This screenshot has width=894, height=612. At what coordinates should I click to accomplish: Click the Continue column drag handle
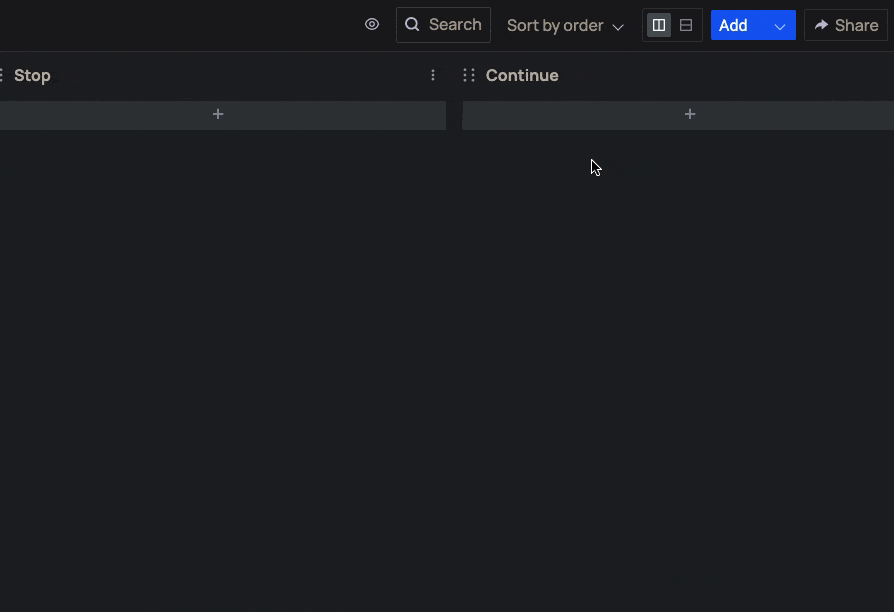468,76
